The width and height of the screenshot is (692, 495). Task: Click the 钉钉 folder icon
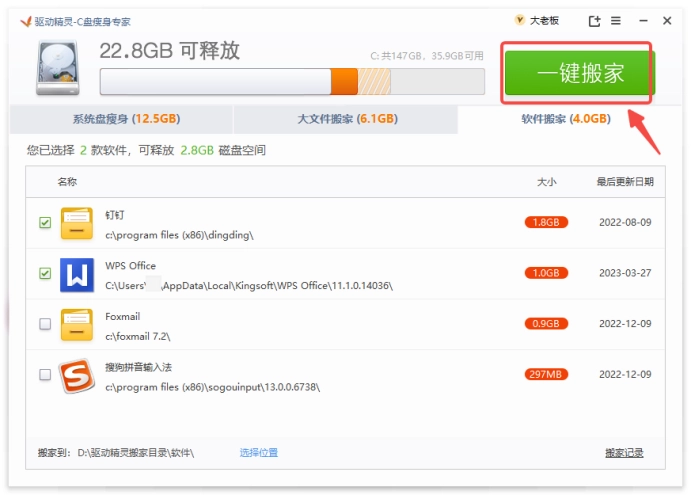point(76,223)
